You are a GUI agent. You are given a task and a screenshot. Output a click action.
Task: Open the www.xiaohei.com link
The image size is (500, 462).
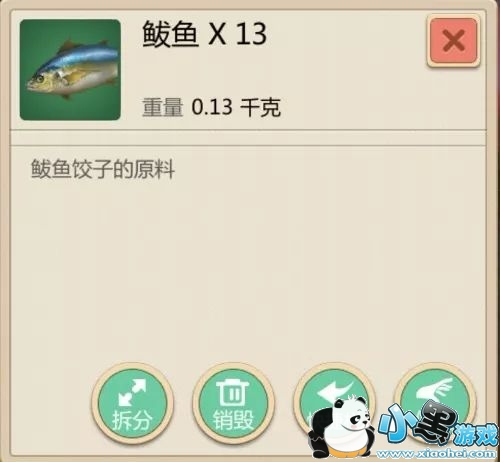click(x=436, y=453)
